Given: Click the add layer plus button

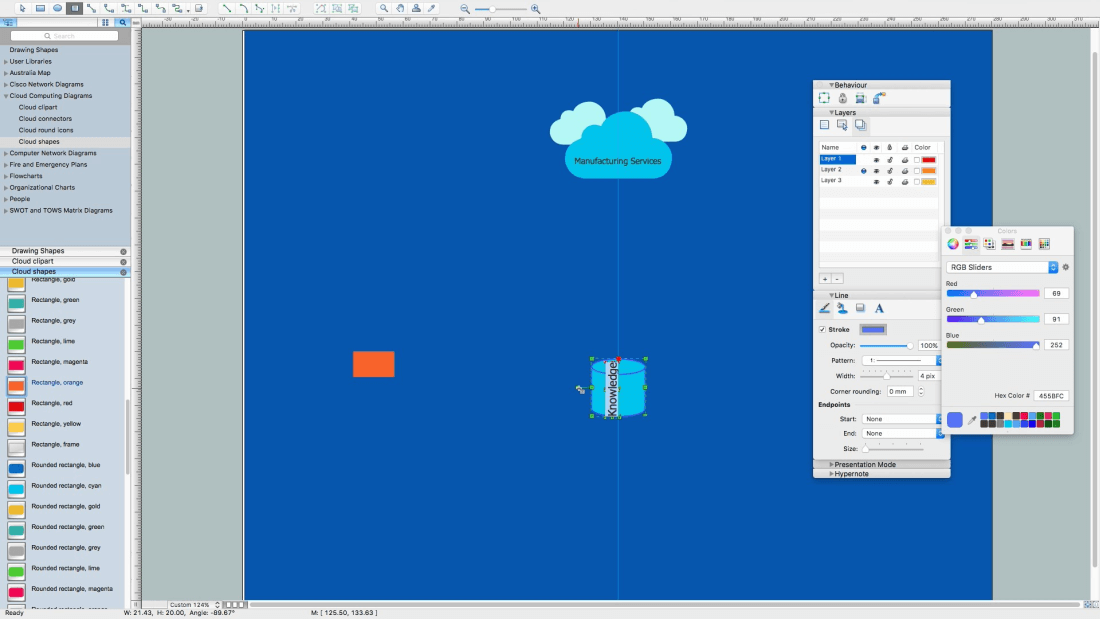Looking at the screenshot, I should point(824,279).
